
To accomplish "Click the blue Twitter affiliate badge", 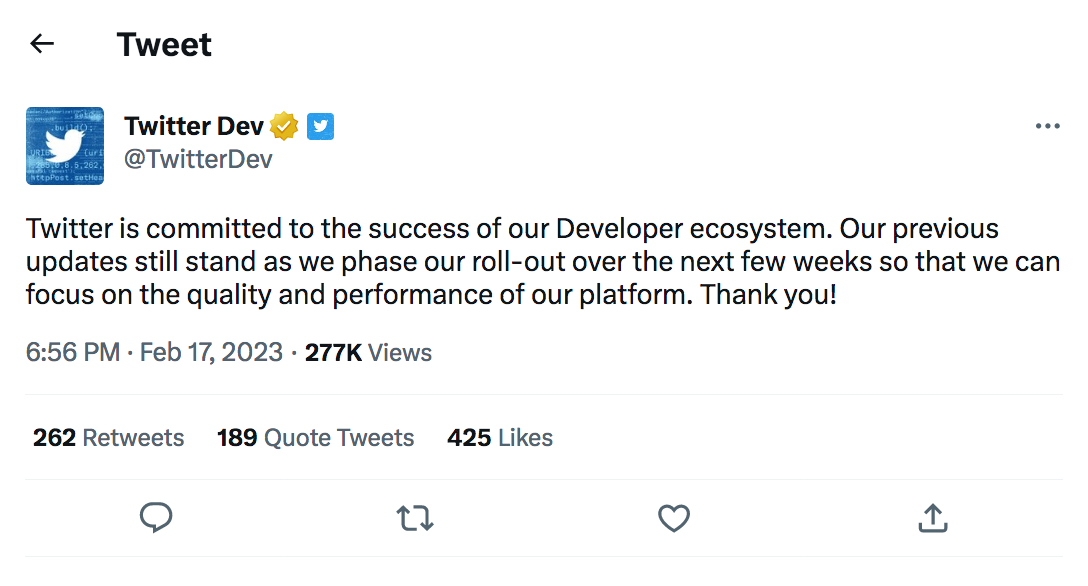I will click(x=321, y=126).
